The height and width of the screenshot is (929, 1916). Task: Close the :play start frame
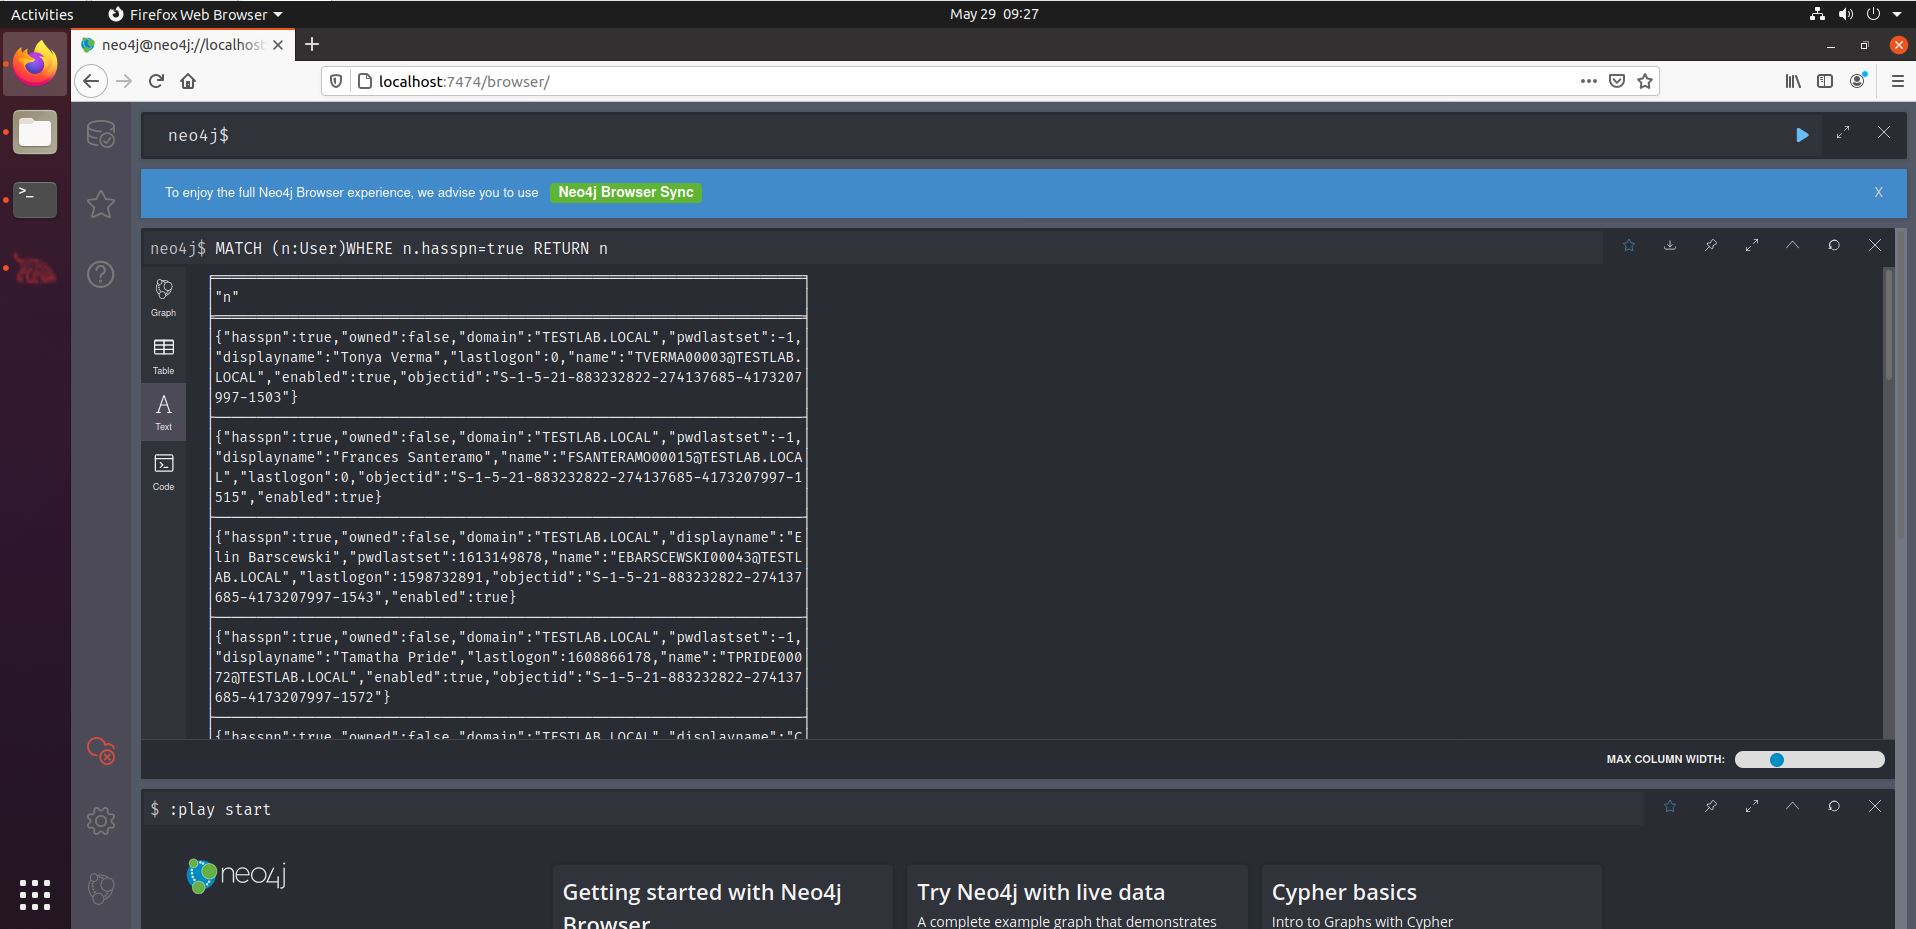click(1875, 806)
